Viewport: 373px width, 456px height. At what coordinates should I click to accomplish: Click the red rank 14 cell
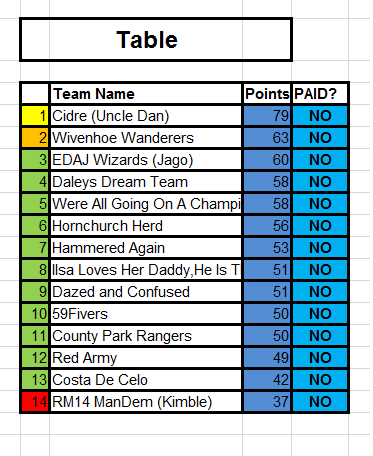35,402
